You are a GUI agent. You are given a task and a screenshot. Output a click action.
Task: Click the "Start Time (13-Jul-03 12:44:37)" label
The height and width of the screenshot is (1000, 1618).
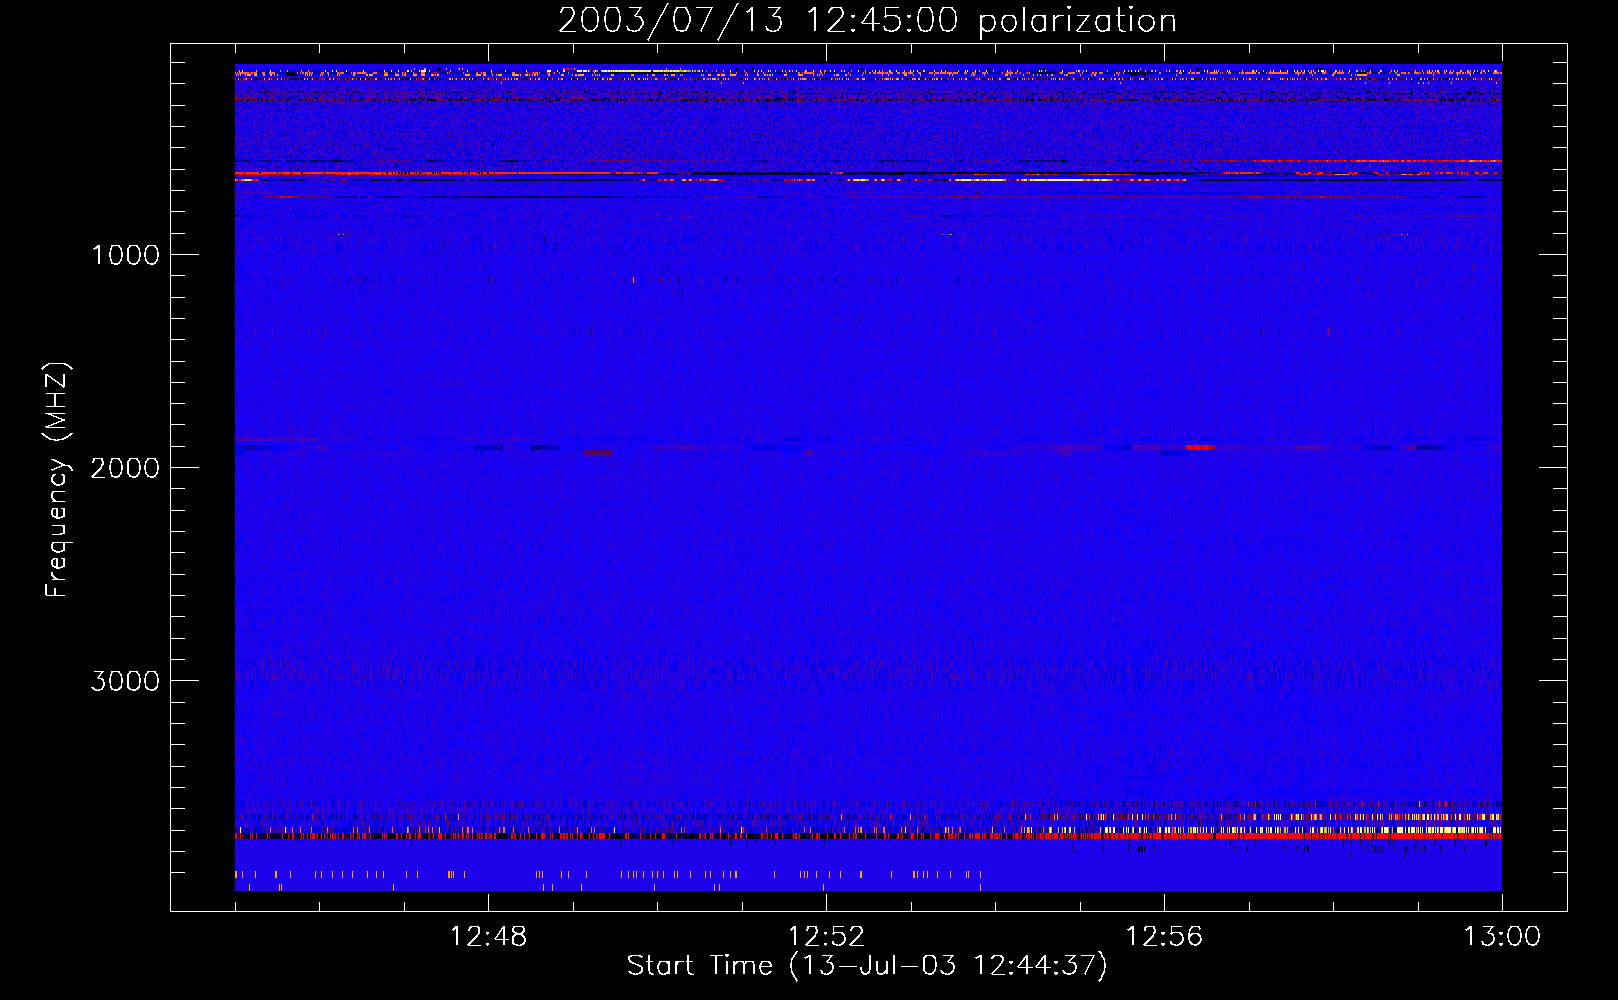(867, 966)
